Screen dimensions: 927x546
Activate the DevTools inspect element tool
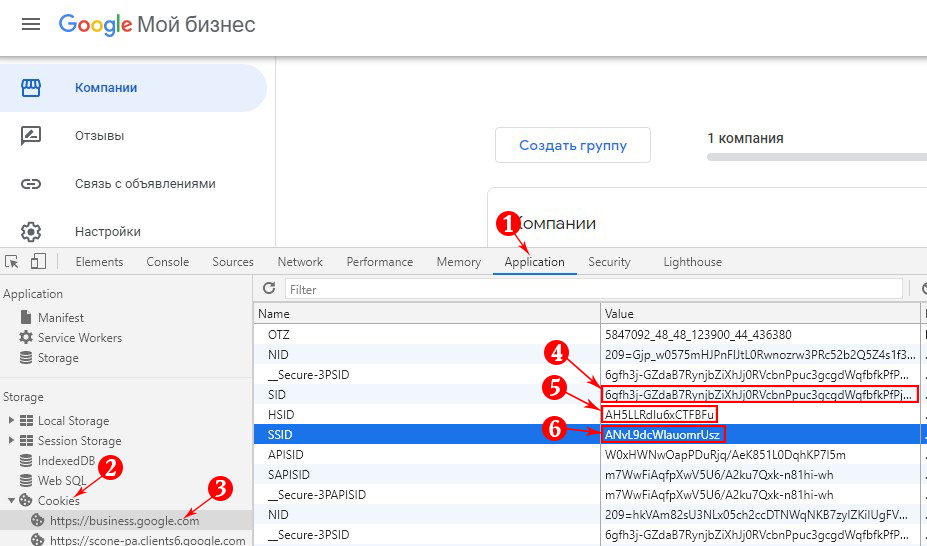[11, 261]
